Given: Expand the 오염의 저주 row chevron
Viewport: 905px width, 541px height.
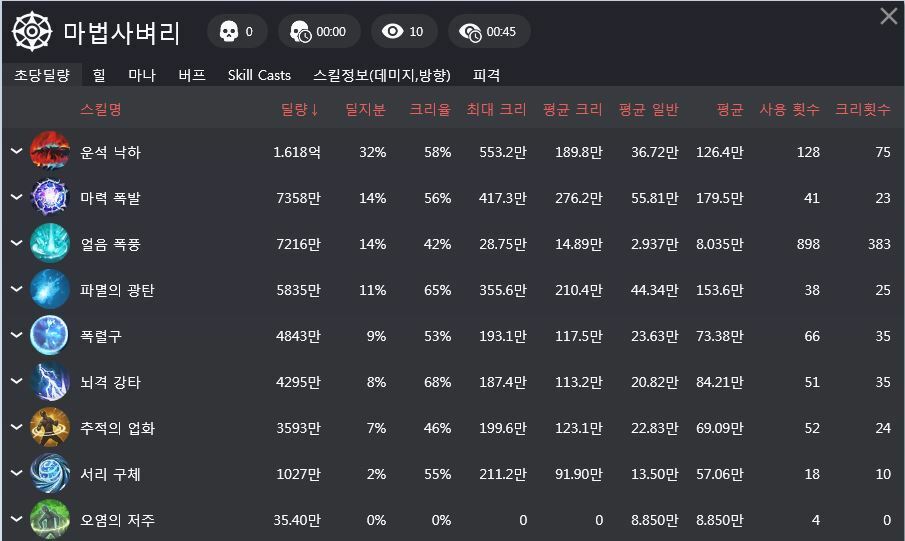Looking at the screenshot, I should pyautogui.click(x=16, y=519).
